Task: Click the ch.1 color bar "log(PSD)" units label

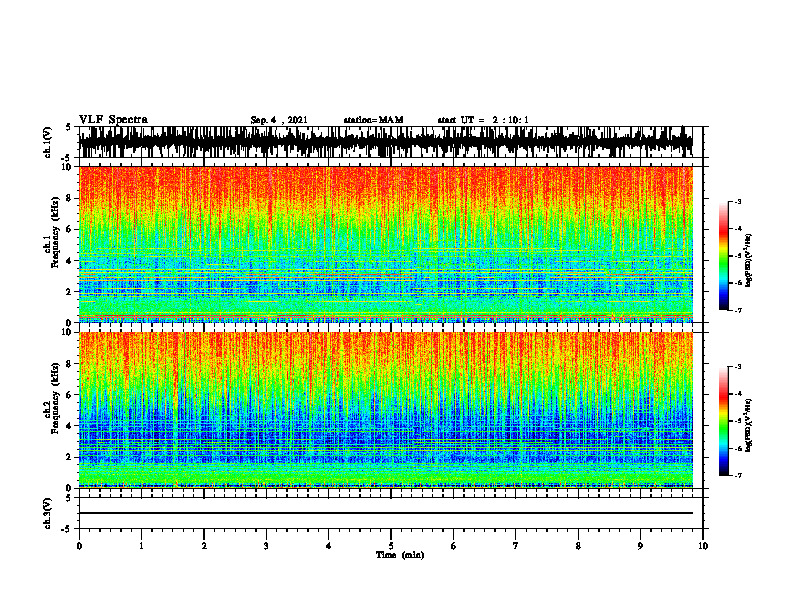Action: 749,261
